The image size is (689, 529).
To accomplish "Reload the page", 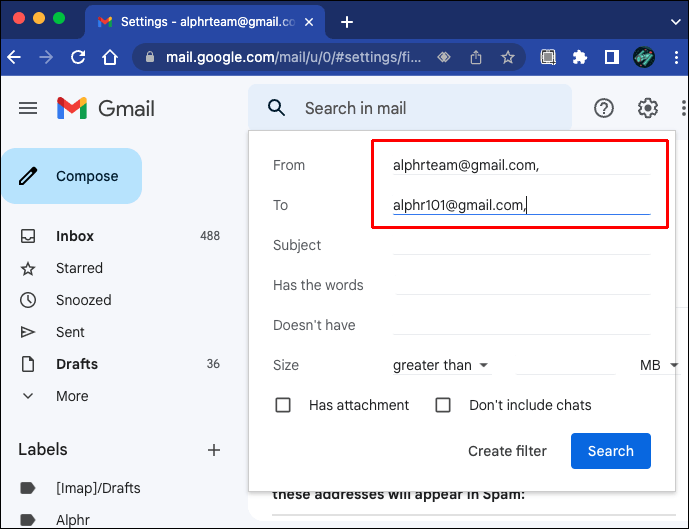I will coord(78,57).
